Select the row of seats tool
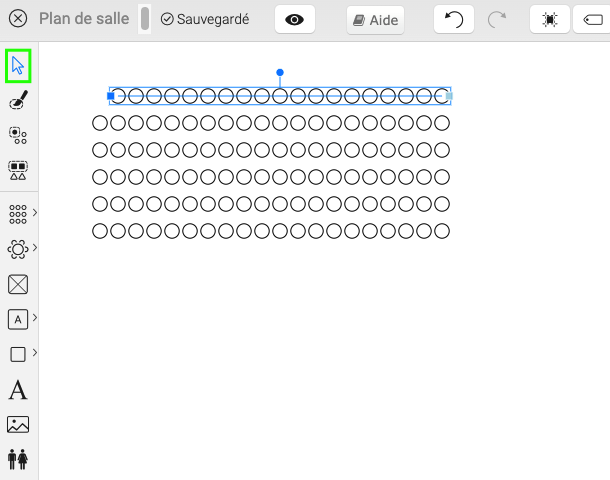The image size is (610, 480). click(18, 214)
